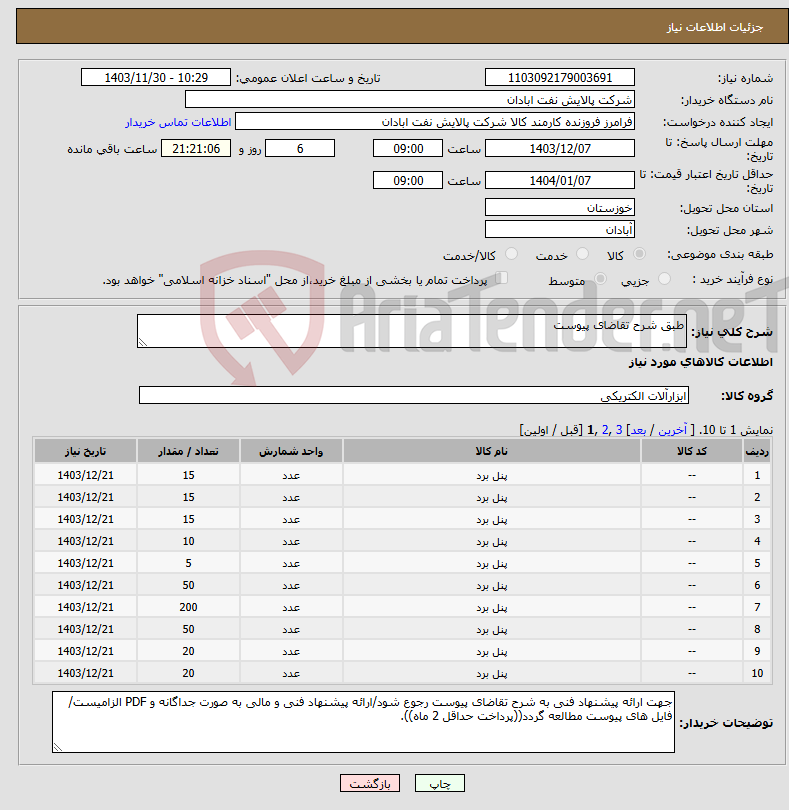
Task: Select the کالا/خدمت radio button
Action: tap(511, 254)
